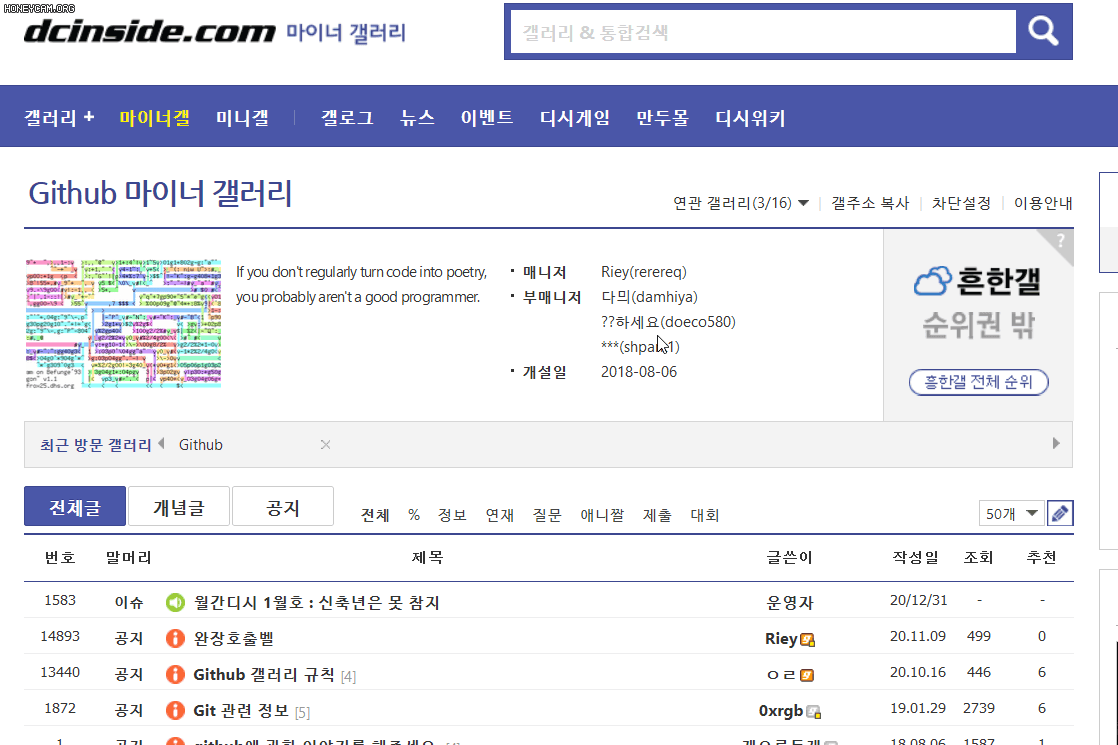Show next recently visited galleries arrow
The image size is (1118, 745).
point(1056,443)
